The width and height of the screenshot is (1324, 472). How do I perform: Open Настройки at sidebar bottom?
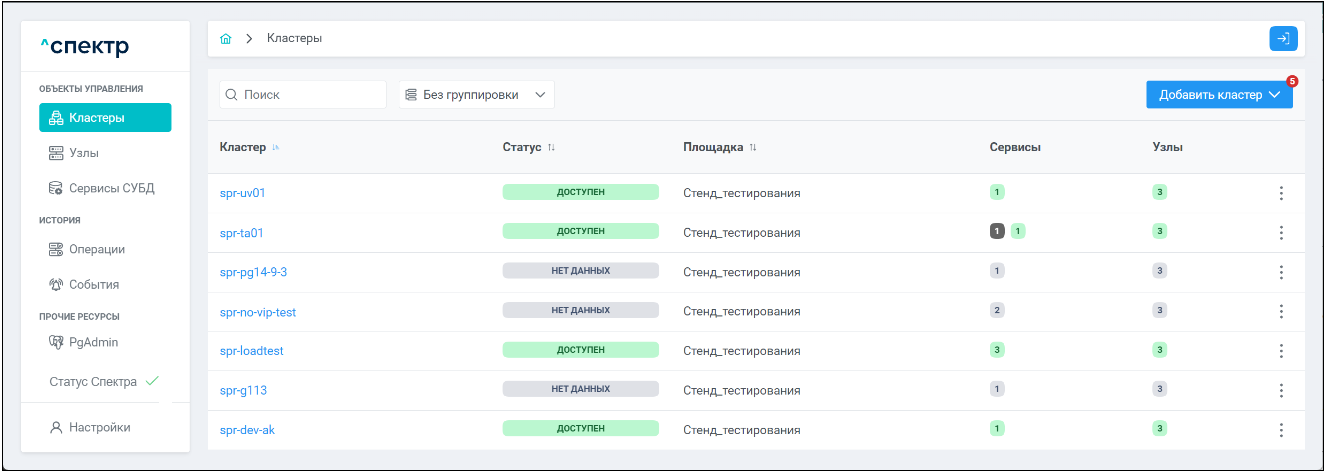point(99,427)
